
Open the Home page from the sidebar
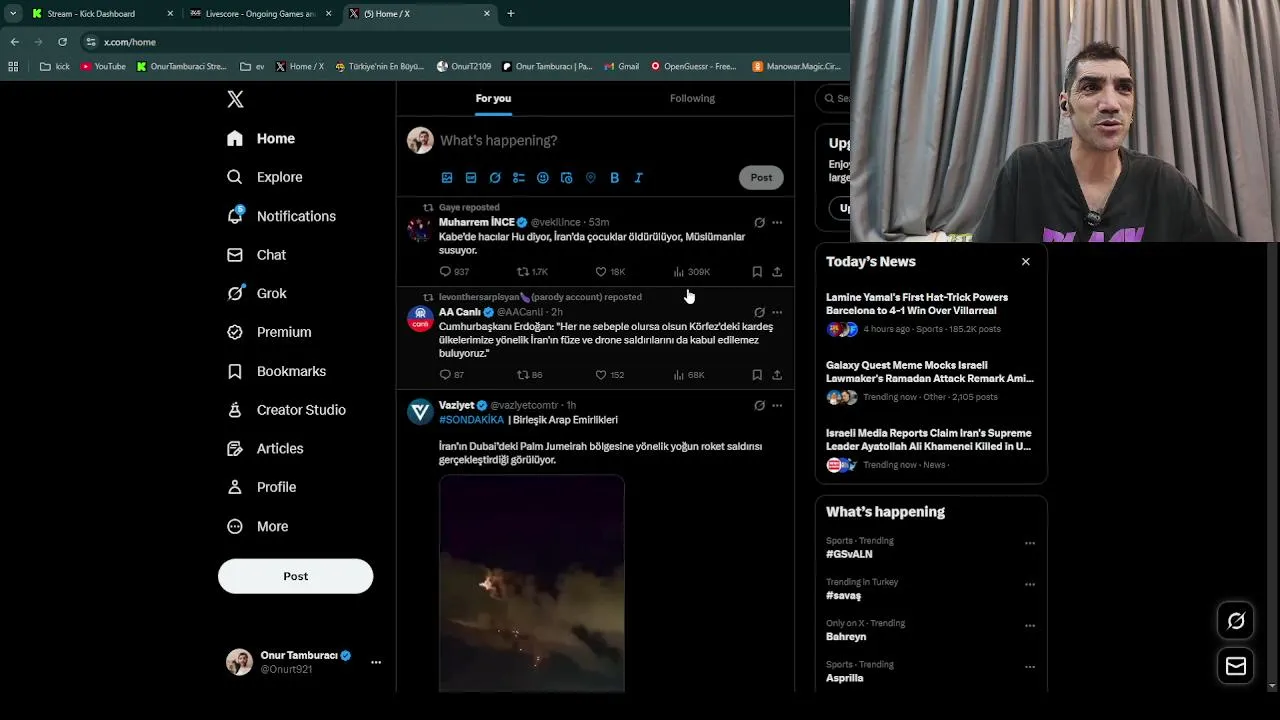point(261,138)
